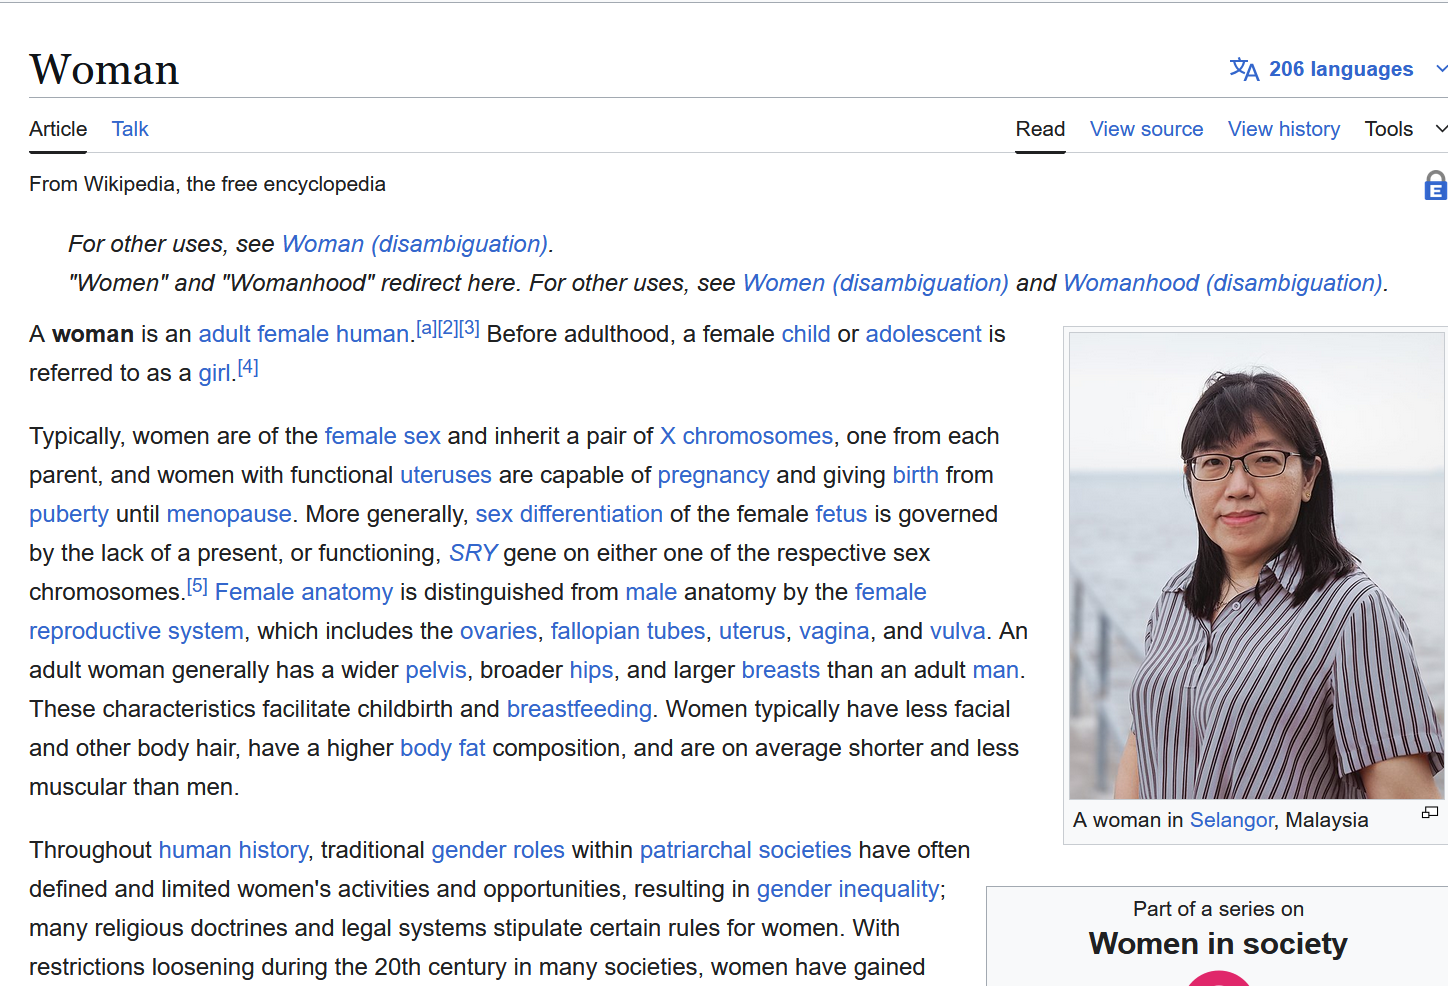Select the Read tab
The height and width of the screenshot is (986, 1448).
coord(1040,129)
